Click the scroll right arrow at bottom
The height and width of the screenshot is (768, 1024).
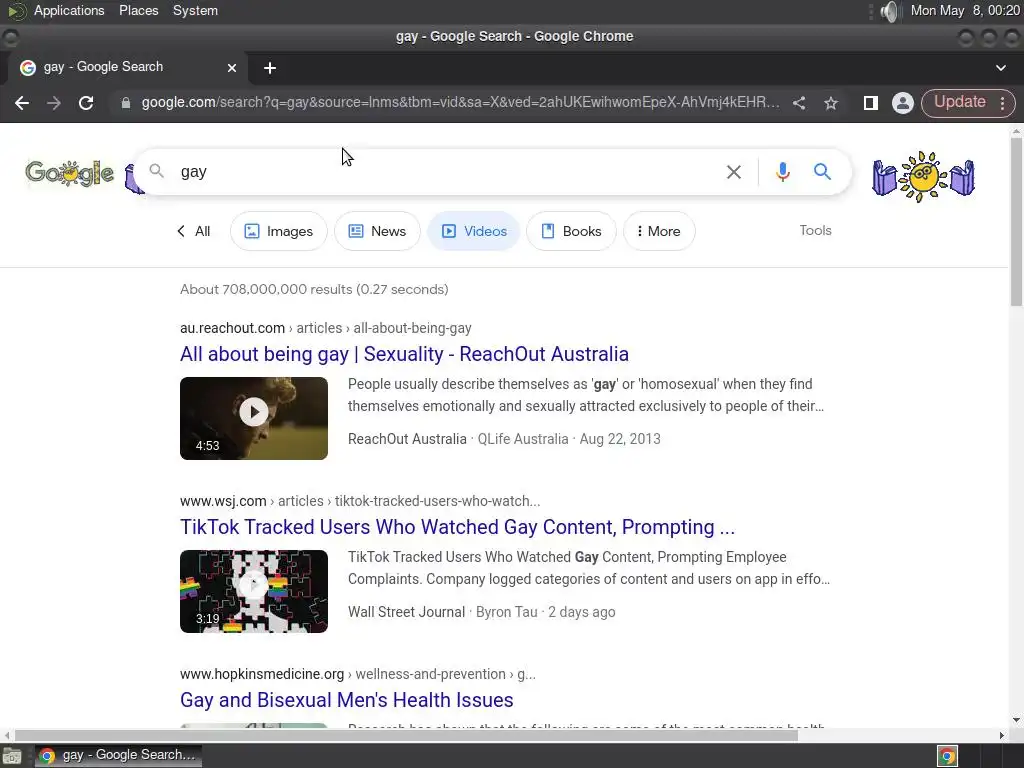click(1002, 735)
